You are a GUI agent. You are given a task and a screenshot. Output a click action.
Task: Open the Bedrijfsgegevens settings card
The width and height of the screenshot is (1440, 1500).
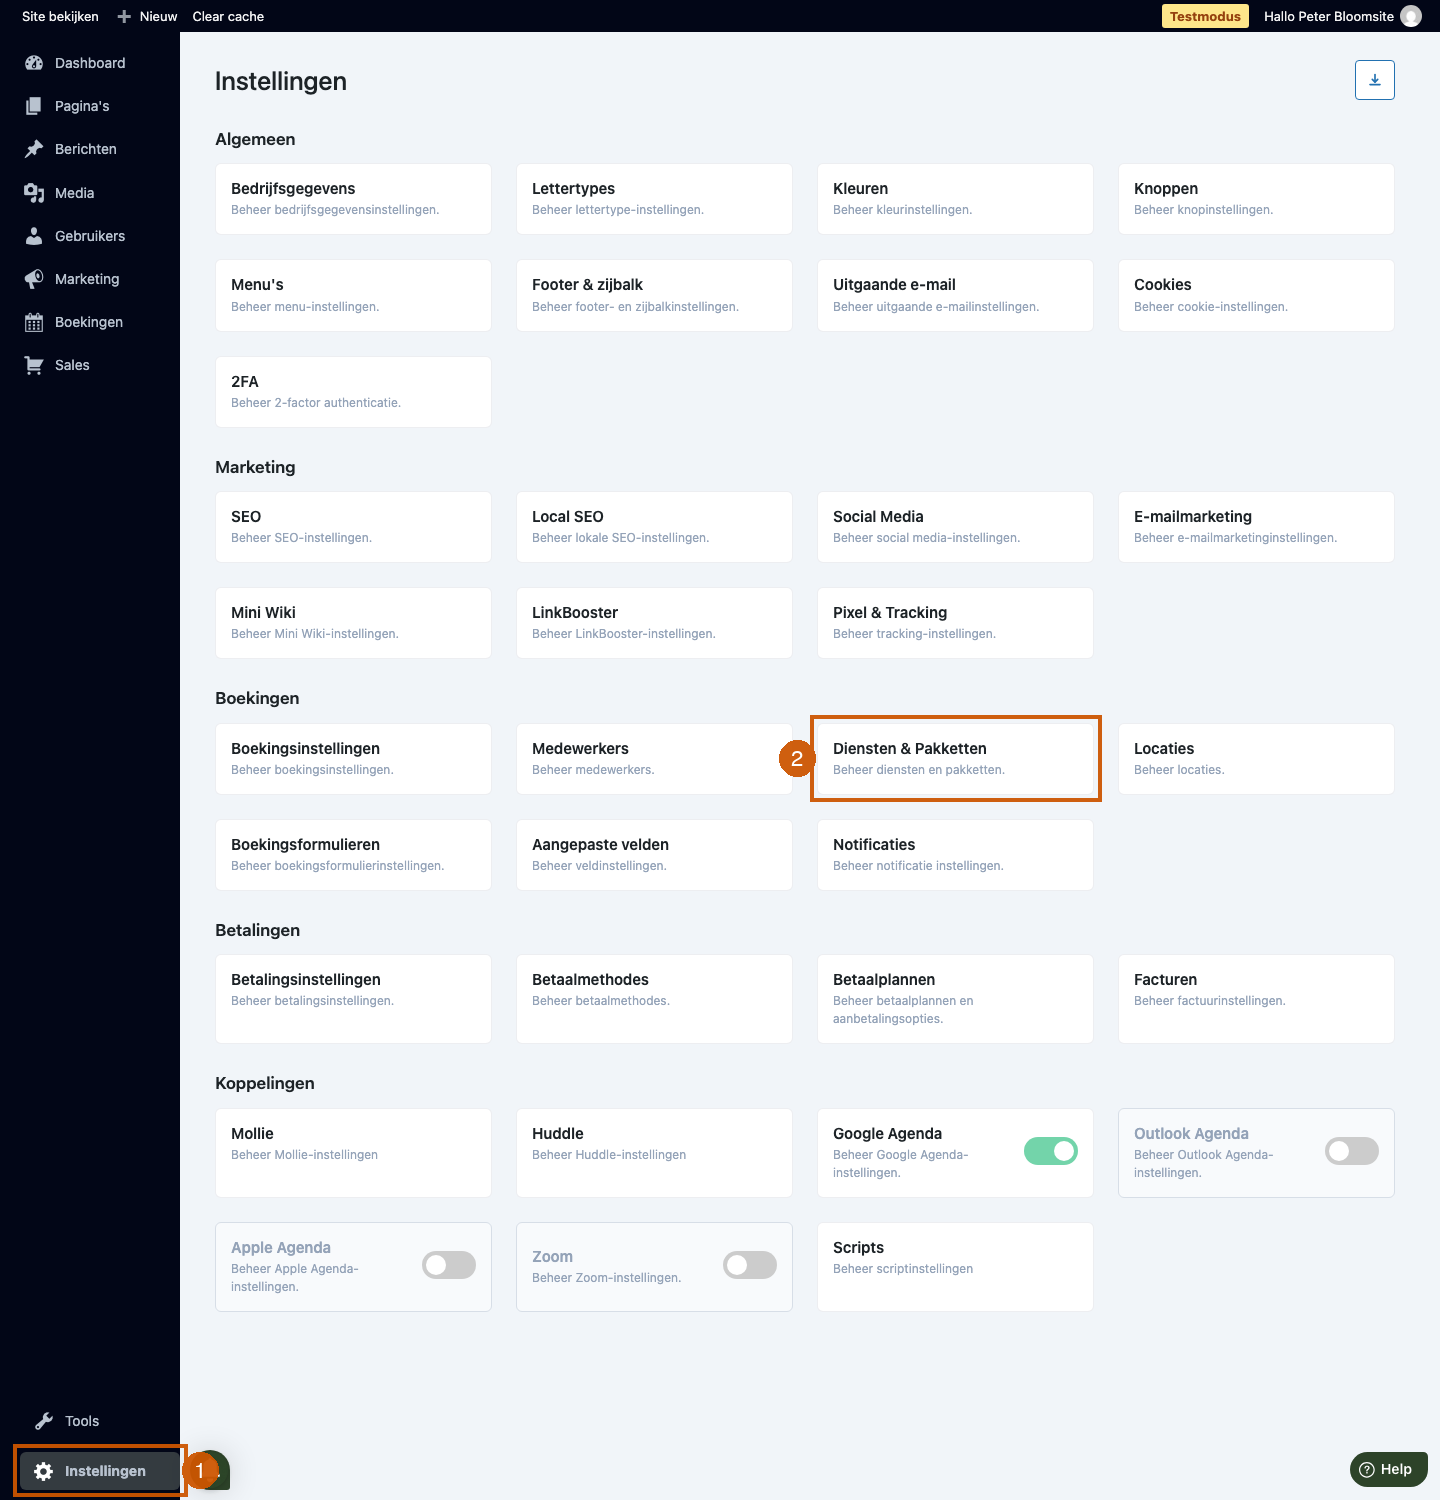tap(353, 199)
